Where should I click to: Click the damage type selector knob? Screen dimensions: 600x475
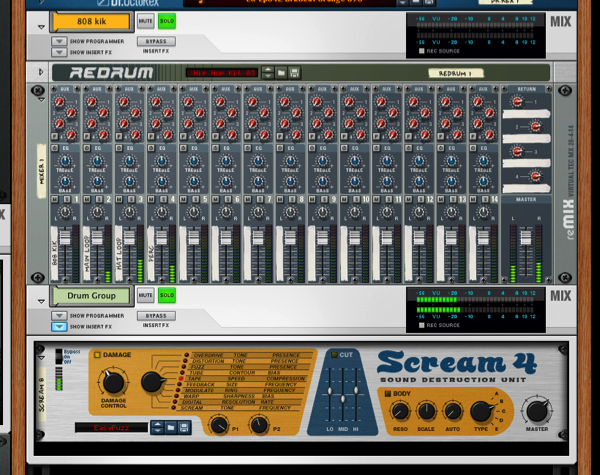[x=152, y=382]
